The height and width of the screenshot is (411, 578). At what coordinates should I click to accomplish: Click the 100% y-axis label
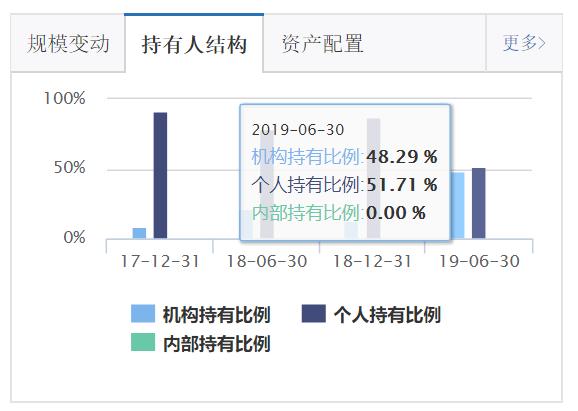pyautogui.click(x=65, y=98)
